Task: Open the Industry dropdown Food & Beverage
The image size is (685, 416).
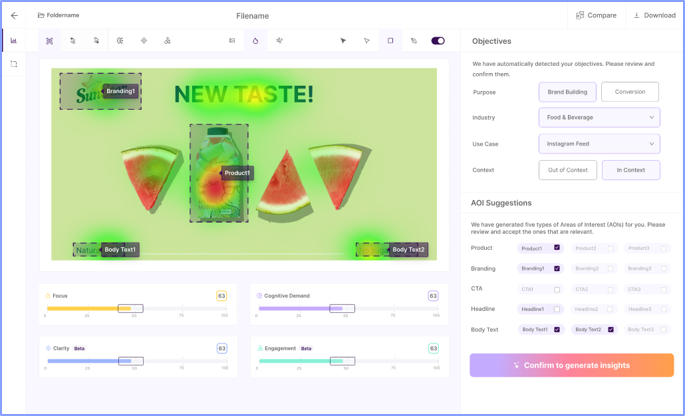Action: (x=599, y=117)
